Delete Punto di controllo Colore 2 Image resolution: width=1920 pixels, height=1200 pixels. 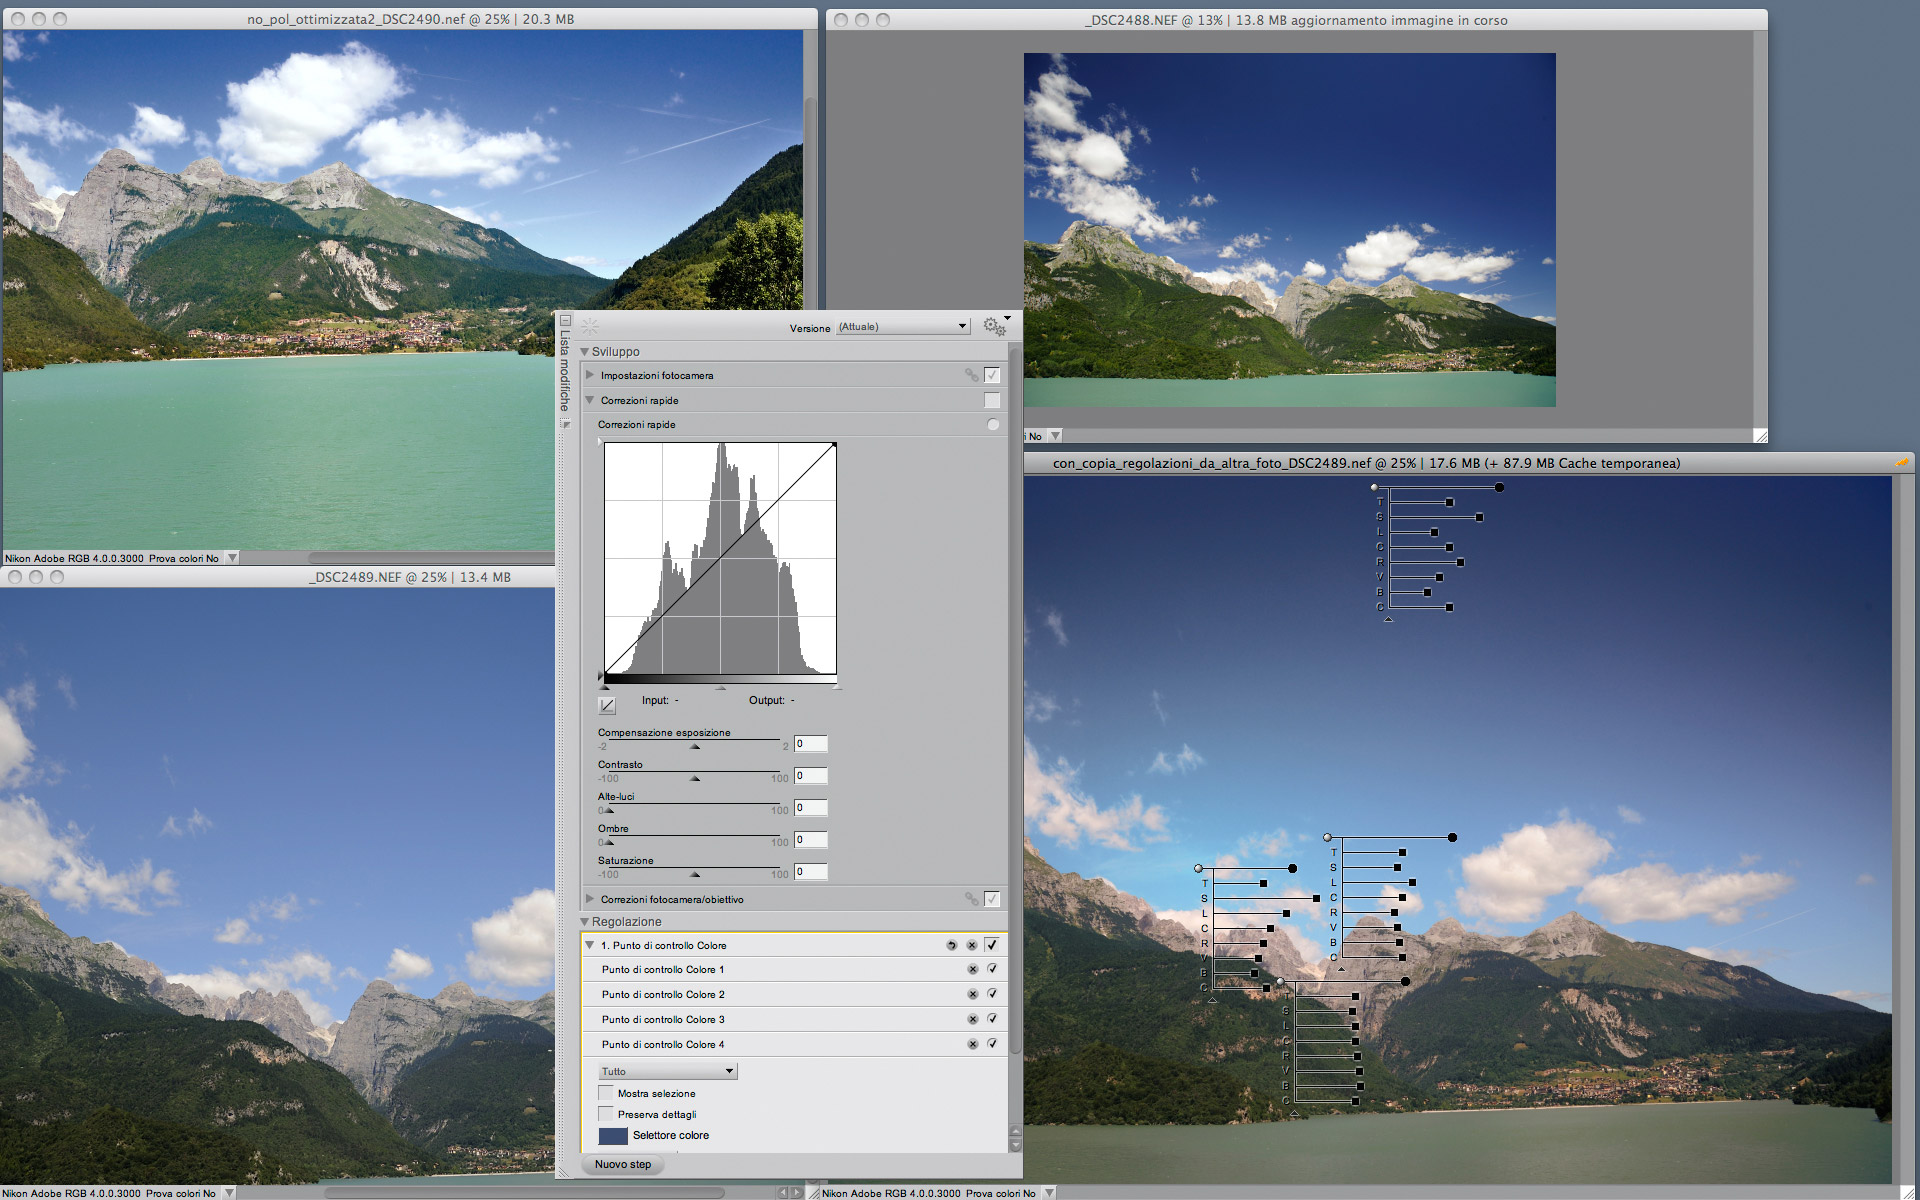pyautogui.click(x=972, y=994)
